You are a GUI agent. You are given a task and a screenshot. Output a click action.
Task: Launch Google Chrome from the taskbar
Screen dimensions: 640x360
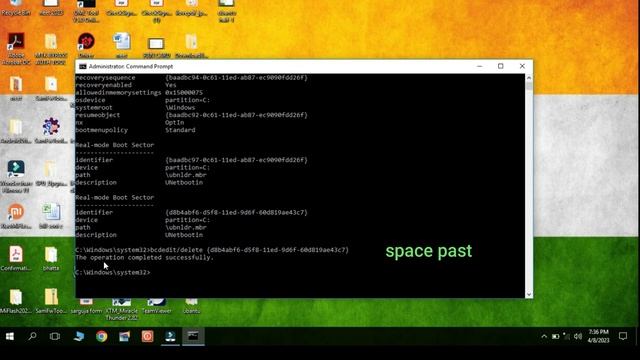coord(102,336)
